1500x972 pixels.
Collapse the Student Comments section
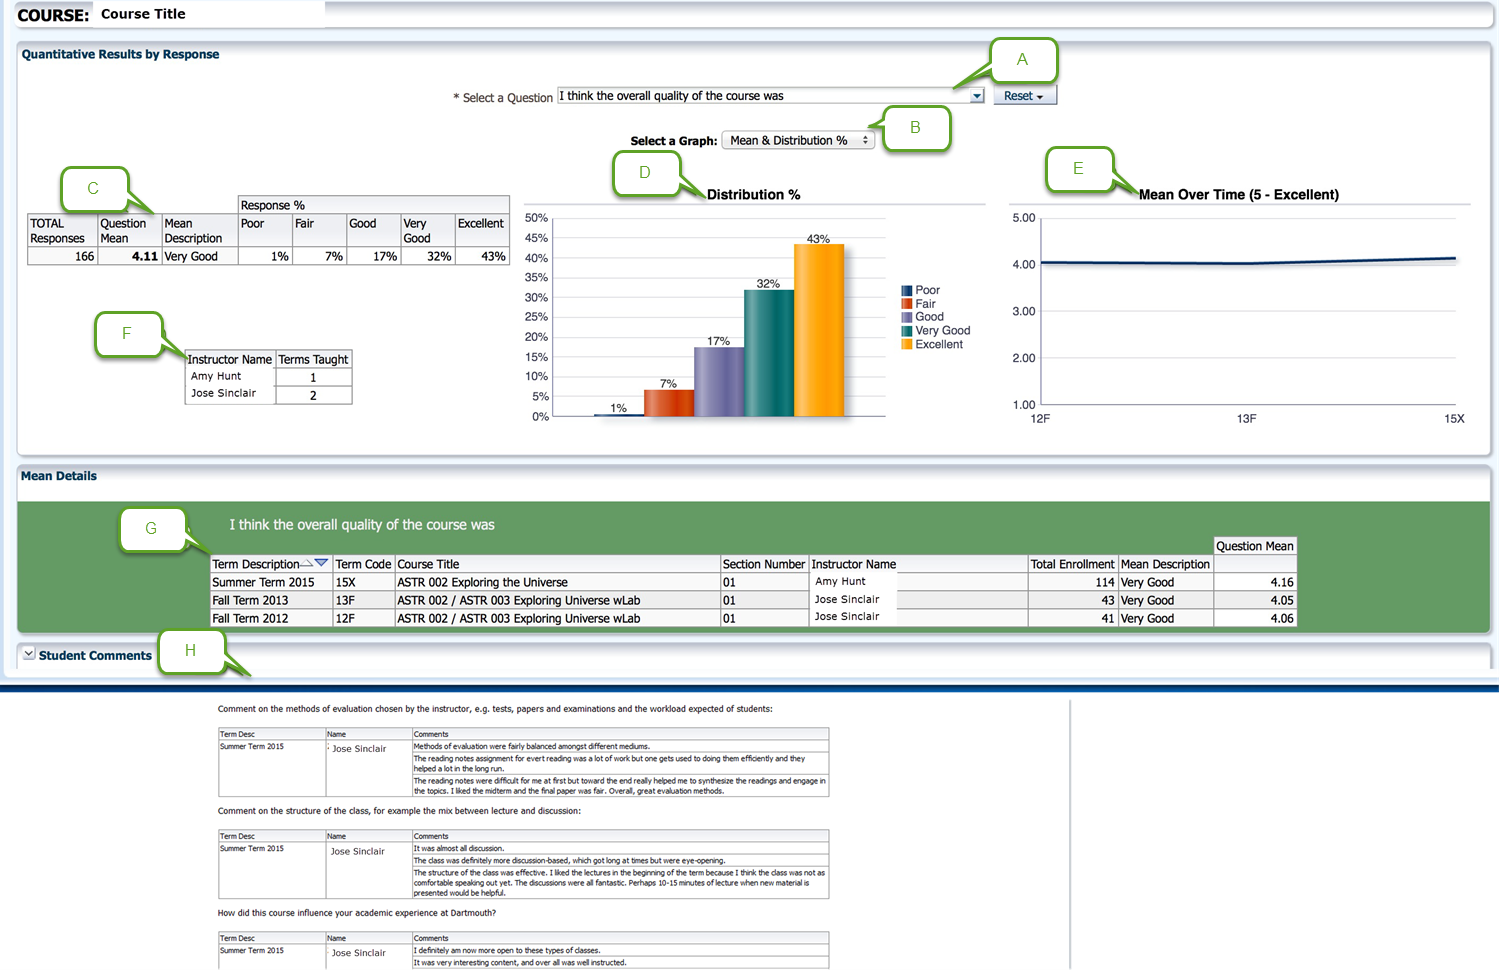coord(29,654)
